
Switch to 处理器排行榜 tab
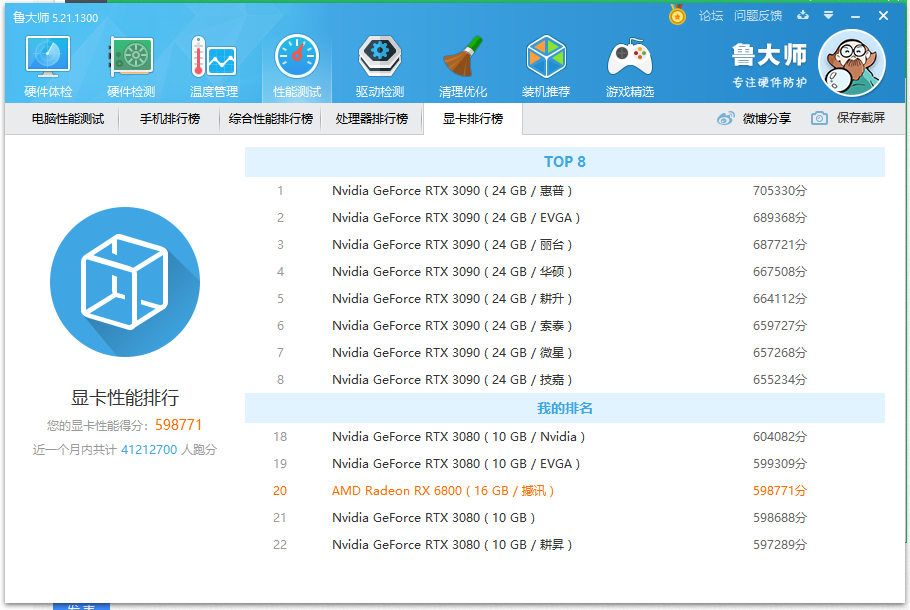[371, 119]
